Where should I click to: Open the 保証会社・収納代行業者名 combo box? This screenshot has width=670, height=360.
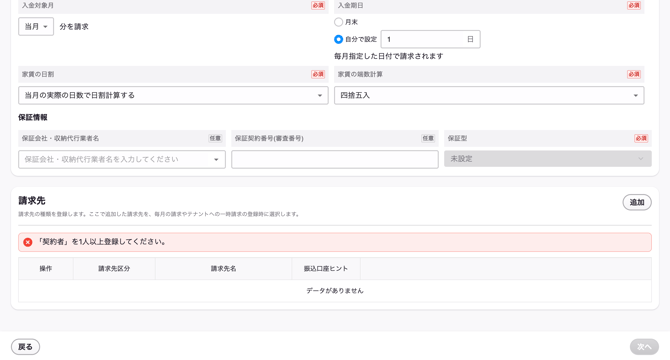tap(122, 159)
